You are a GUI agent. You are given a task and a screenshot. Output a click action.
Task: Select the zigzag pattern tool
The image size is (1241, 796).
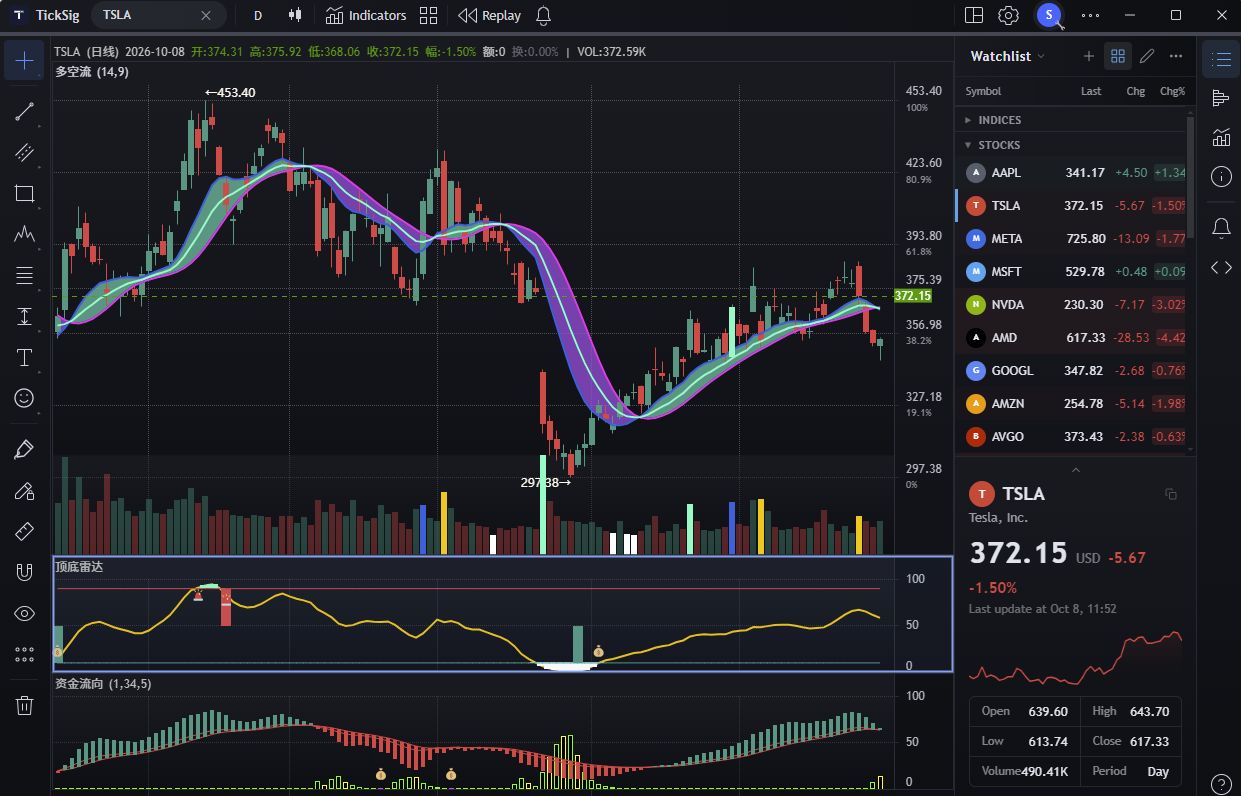[x=24, y=234]
